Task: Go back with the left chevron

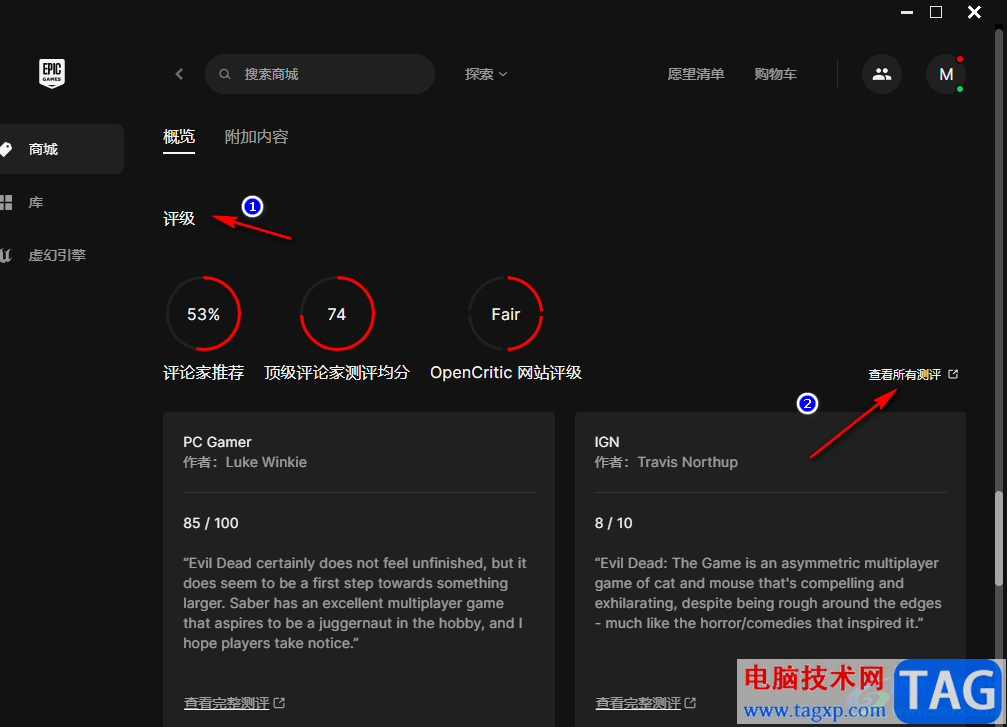Action: coord(179,74)
